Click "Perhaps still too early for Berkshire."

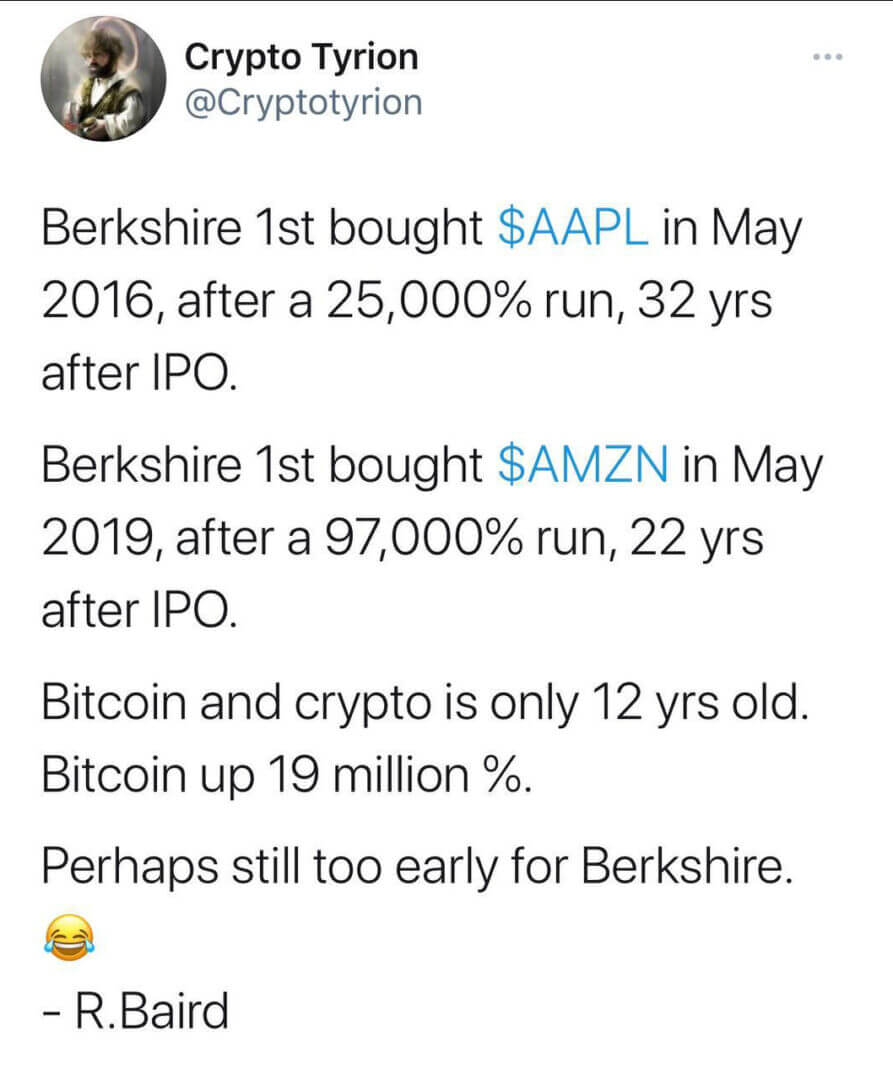point(417,868)
